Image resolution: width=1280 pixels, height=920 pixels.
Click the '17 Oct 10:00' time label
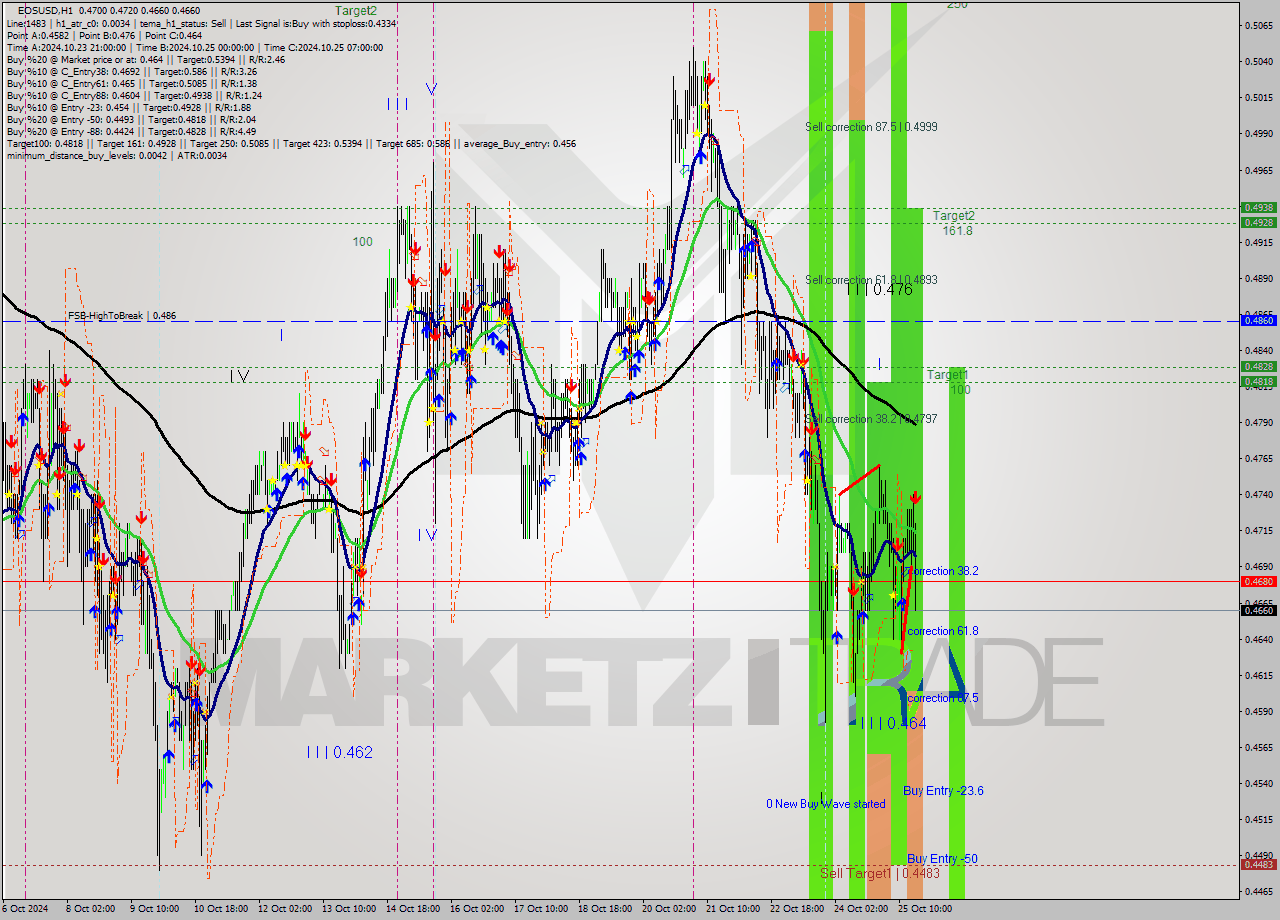[x=541, y=909]
